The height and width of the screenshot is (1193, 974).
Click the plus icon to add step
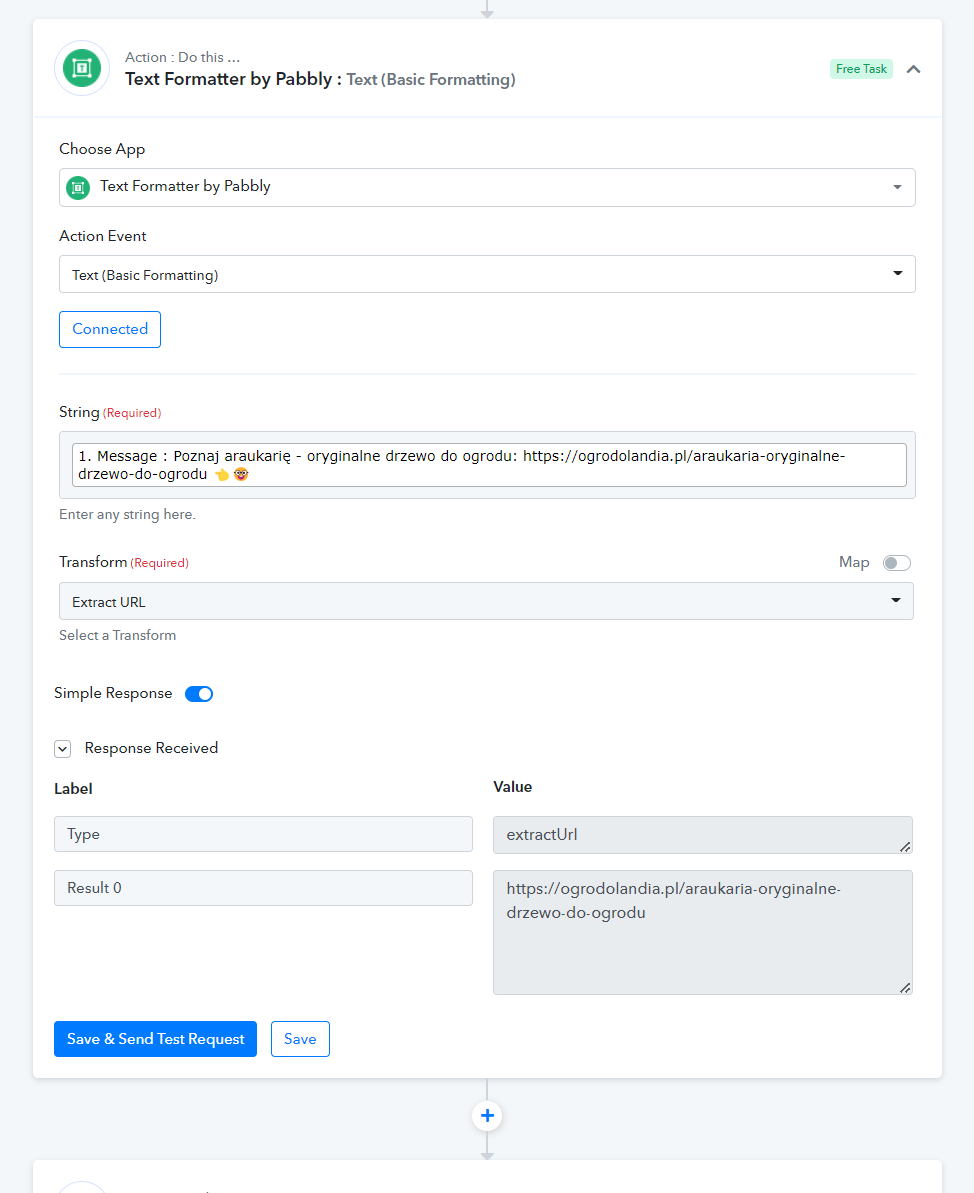pos(487,1115)
